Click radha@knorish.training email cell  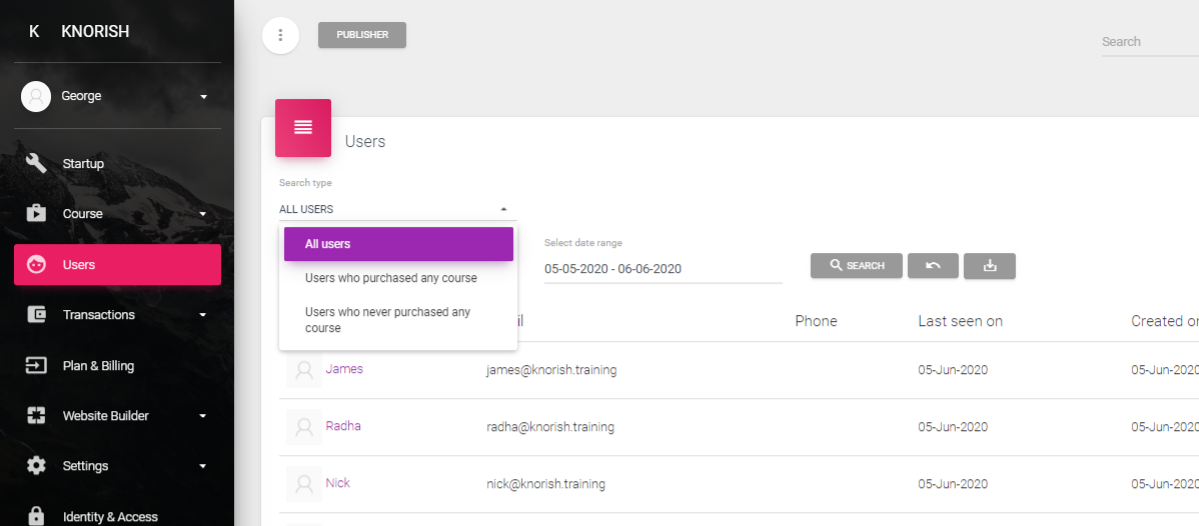[550, 427]
